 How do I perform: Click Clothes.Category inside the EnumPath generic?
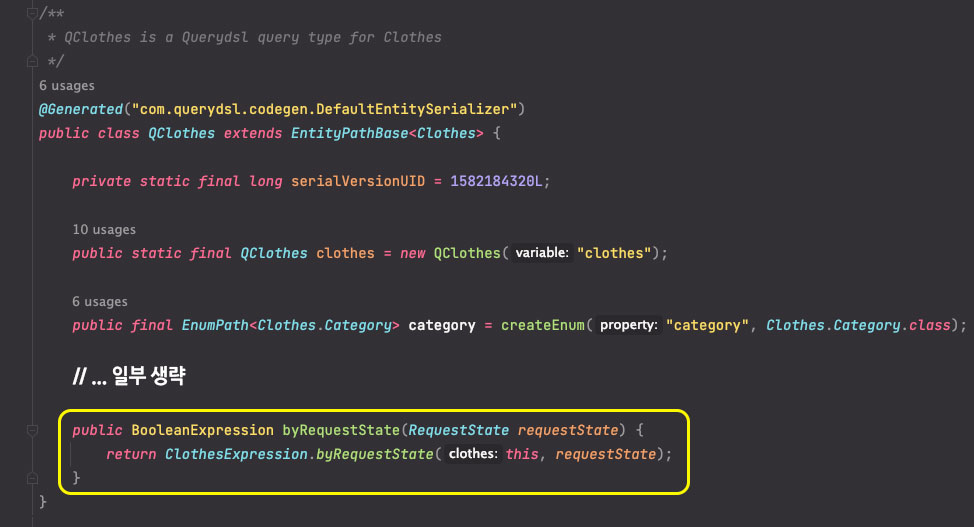(x=324, y=326)
